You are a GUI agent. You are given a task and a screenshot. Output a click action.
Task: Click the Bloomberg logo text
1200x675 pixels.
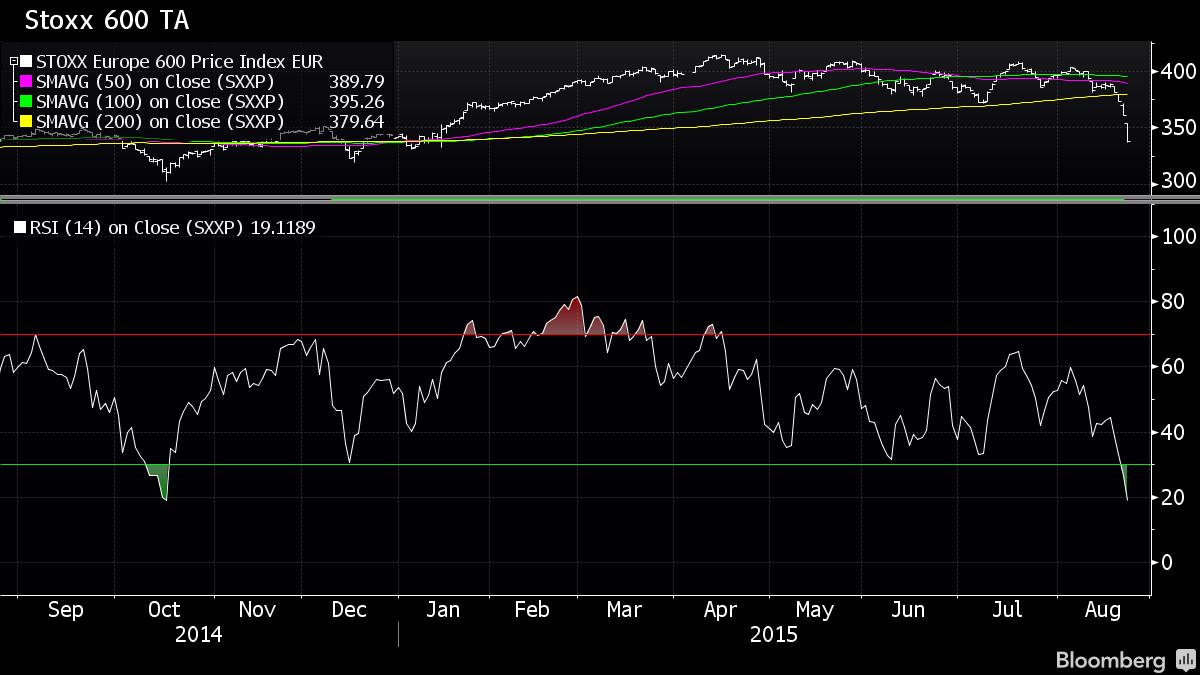coord(1111,661)
